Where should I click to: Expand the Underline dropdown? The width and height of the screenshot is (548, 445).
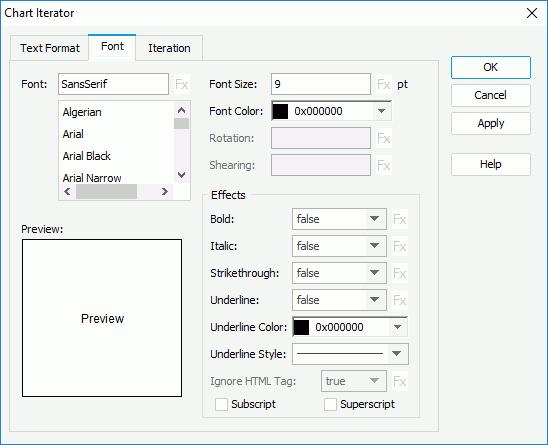[374, 300]
